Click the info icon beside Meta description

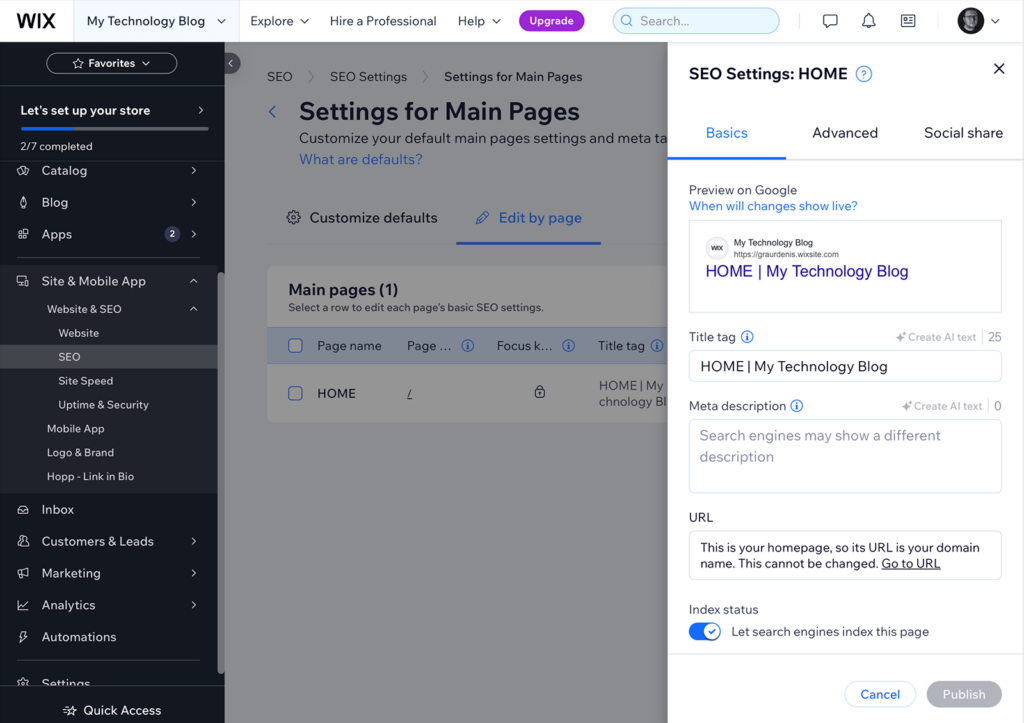pyautogui.click(x=797, y=406)
